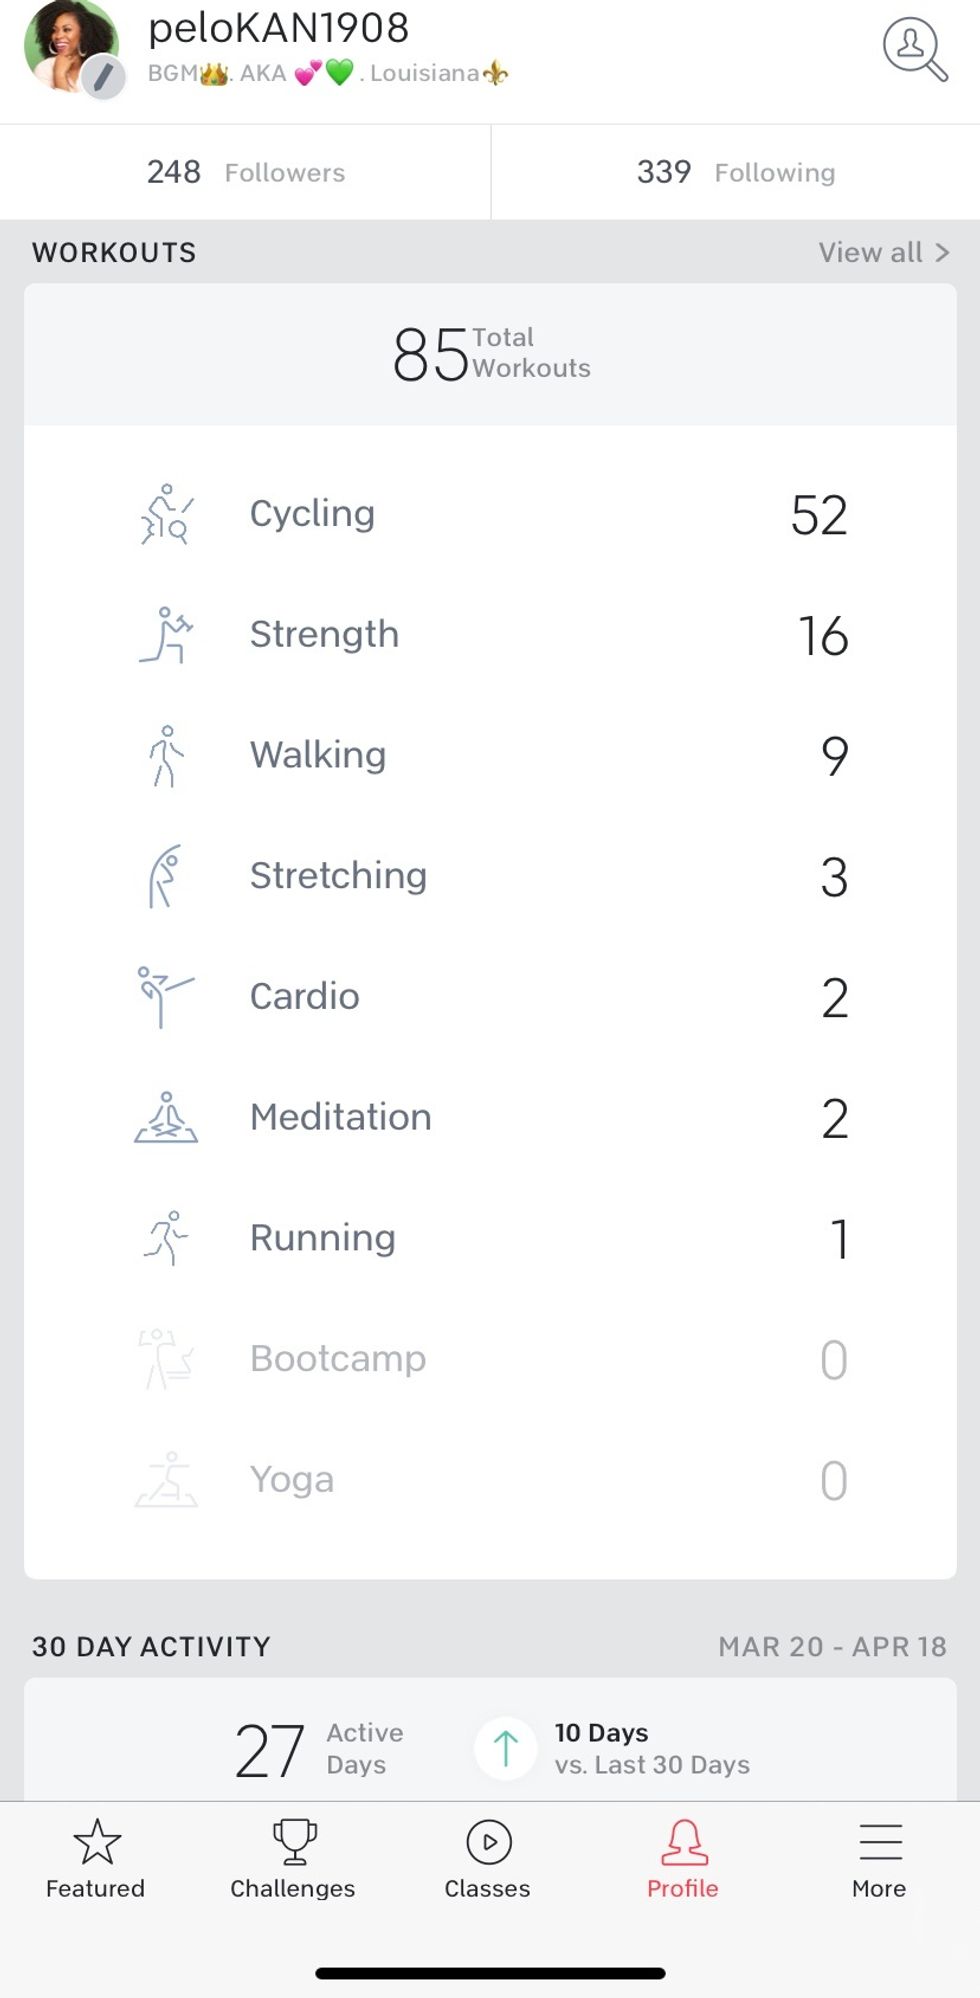Tap the Stretching figure icon

pyautogui.click(x=166, y=876)
